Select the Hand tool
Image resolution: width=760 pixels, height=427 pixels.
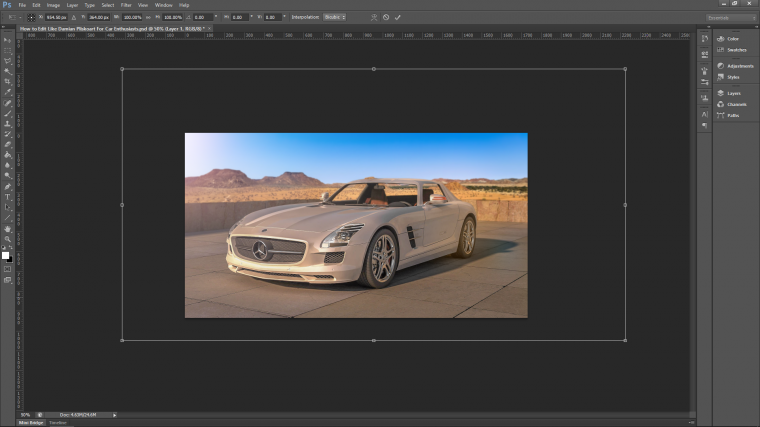[x=7, y=228]
